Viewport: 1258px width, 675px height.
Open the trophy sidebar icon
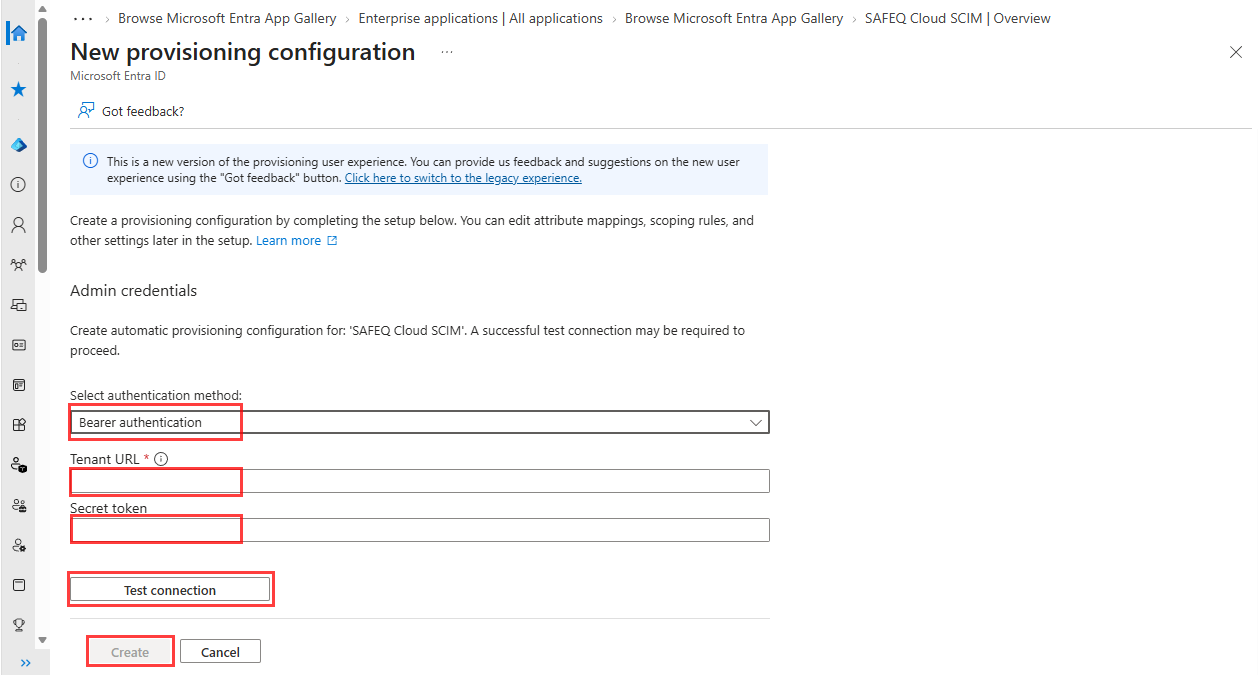click(18, 625)
